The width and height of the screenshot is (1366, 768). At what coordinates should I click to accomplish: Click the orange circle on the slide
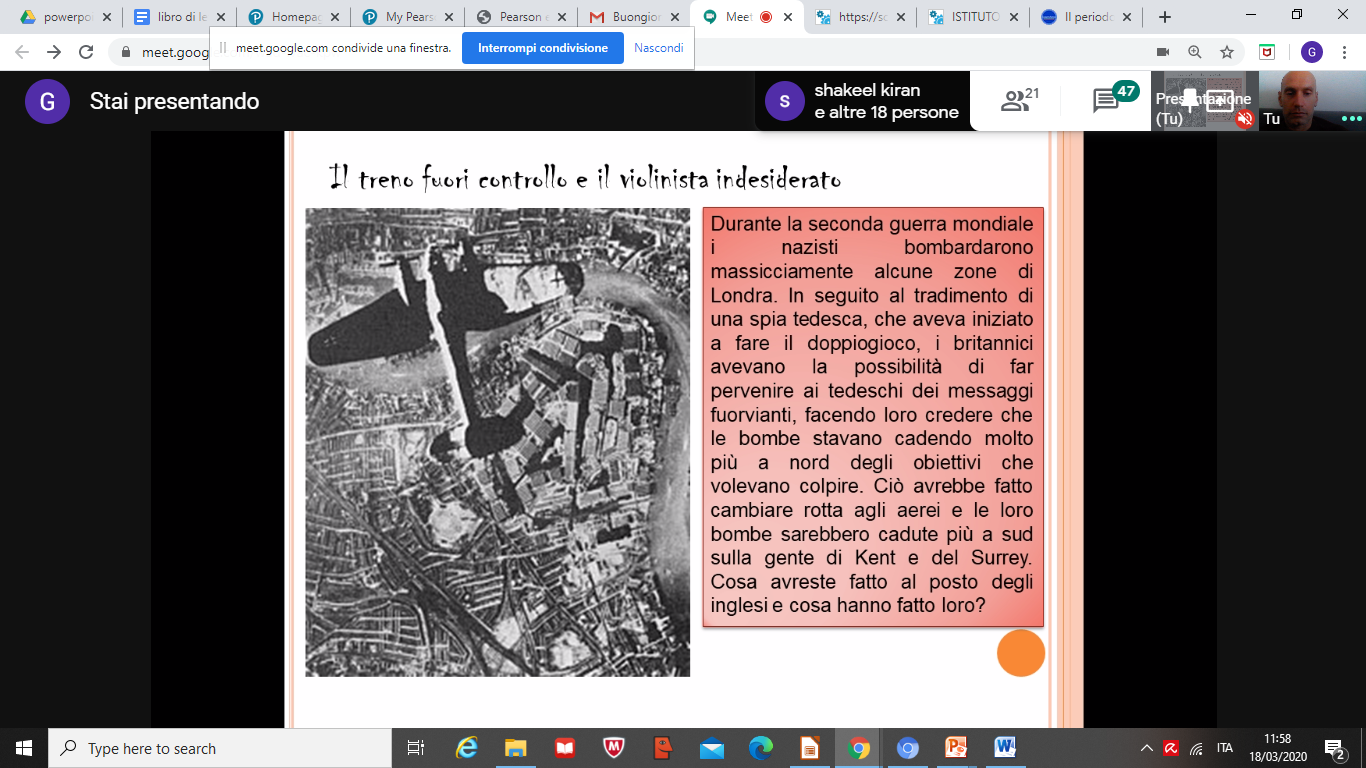(1021, 653)
